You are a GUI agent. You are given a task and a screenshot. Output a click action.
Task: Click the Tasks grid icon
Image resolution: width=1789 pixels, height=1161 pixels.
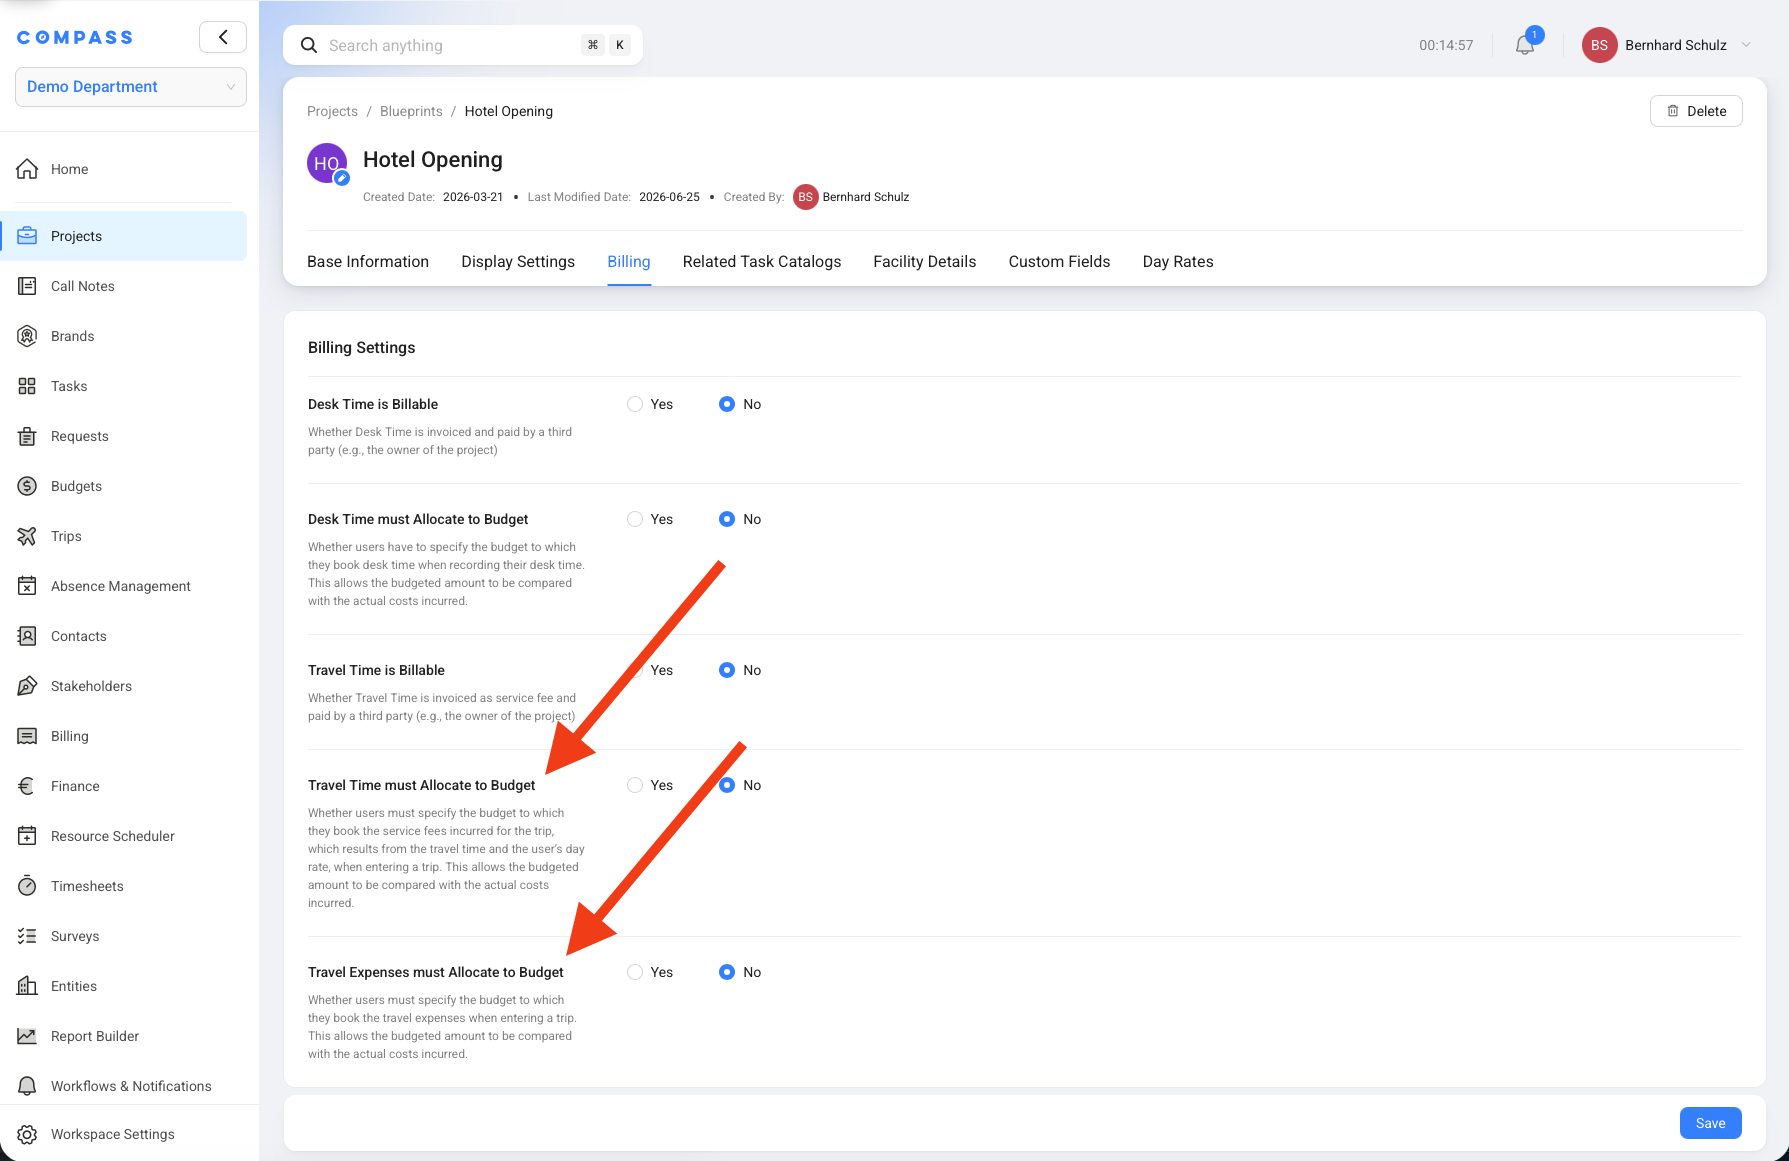pyautogui.click(x=27, y=386)
